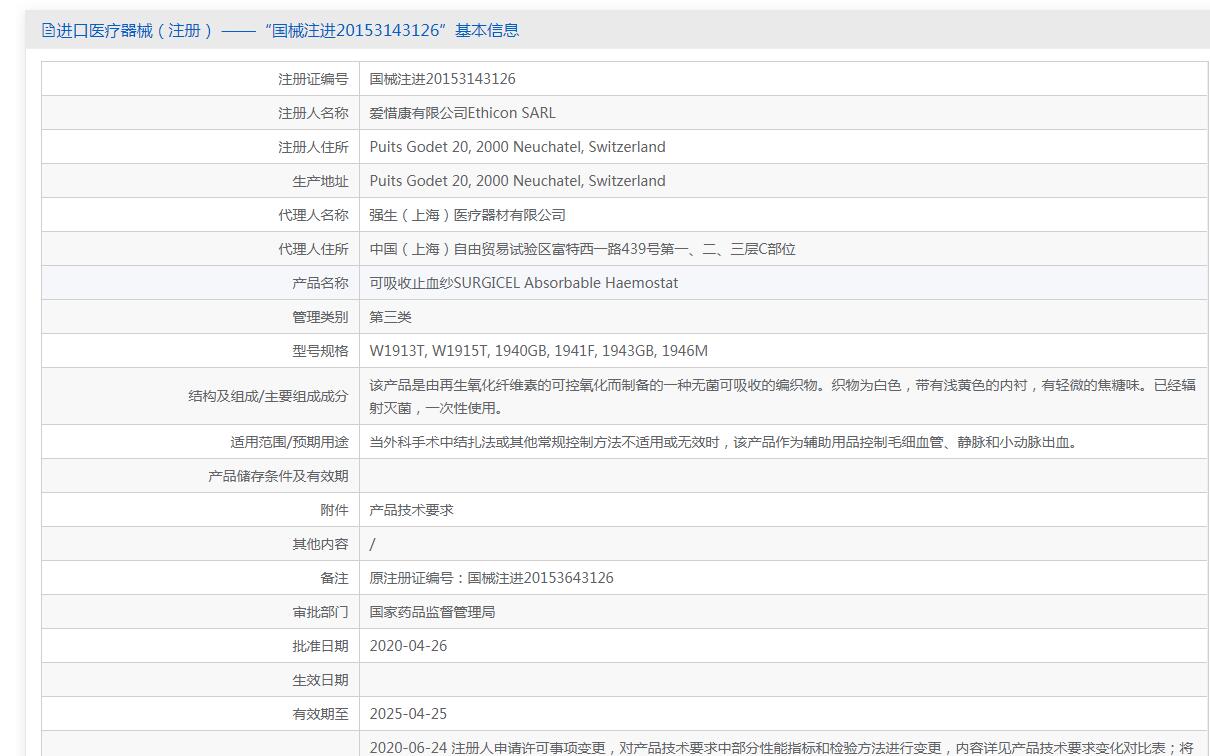Click the 产品储存条件及有效期 row label
1210x756 pixels.
coord(278,476)
